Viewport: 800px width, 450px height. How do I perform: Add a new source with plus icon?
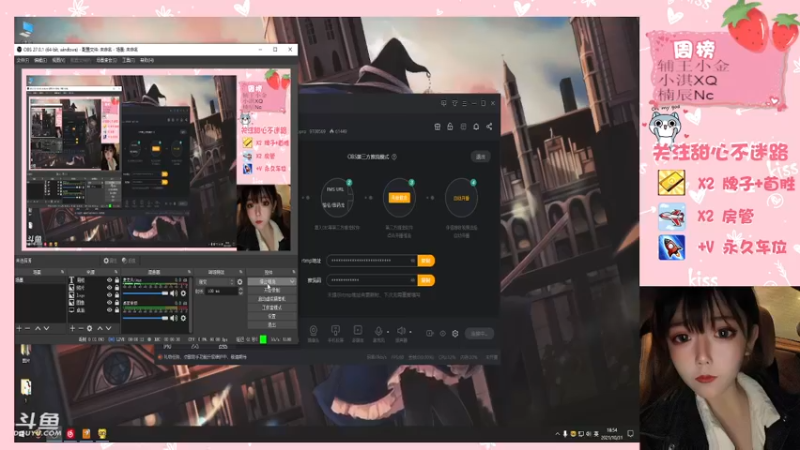click(x=72, y=329)
